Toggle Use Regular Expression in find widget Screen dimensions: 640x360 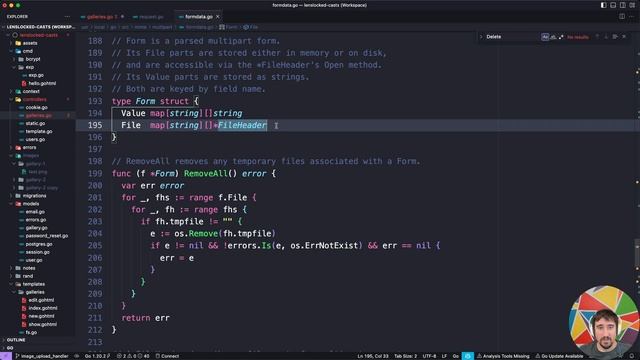click(x=561, y=37)
